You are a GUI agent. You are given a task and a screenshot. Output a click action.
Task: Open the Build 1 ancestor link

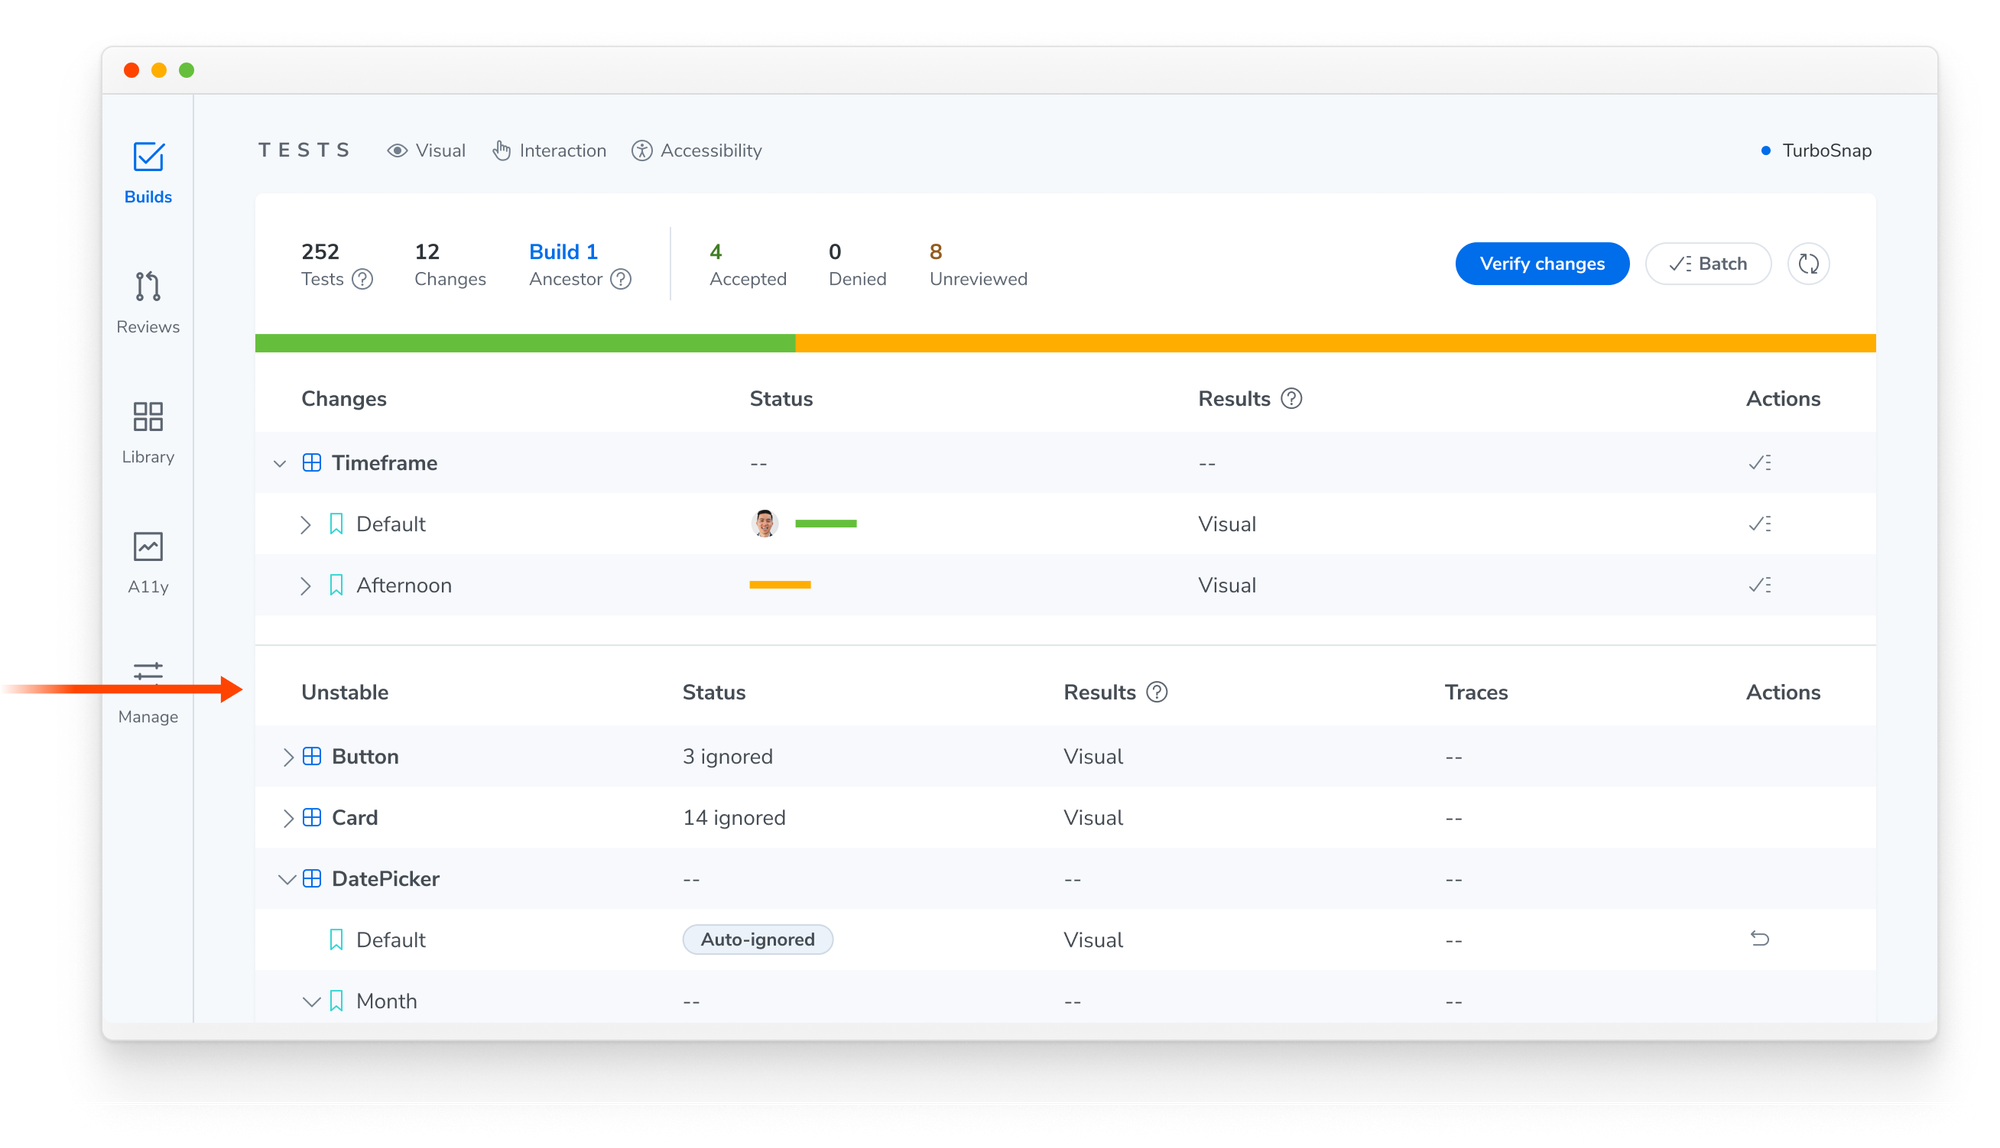[x=563, y=252]
